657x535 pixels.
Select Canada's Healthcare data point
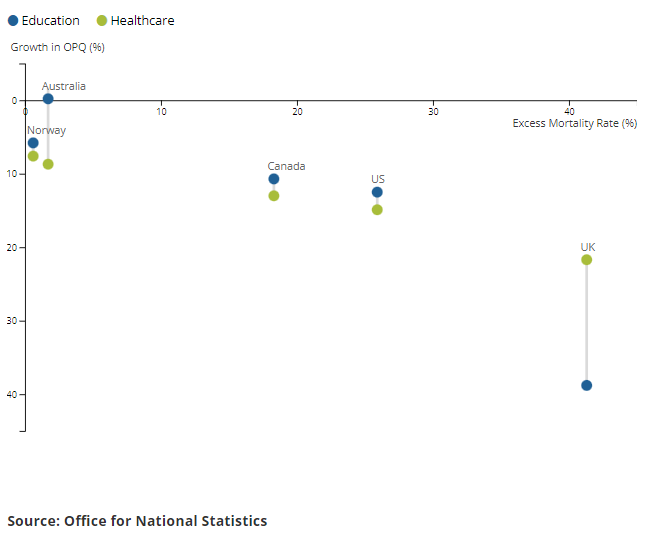[274, 196]
